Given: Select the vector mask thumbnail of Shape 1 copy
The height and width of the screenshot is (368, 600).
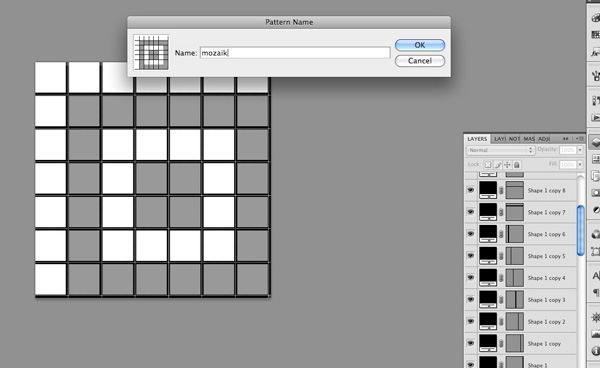Looking at the screenshot, I should (x=515, y=343).
